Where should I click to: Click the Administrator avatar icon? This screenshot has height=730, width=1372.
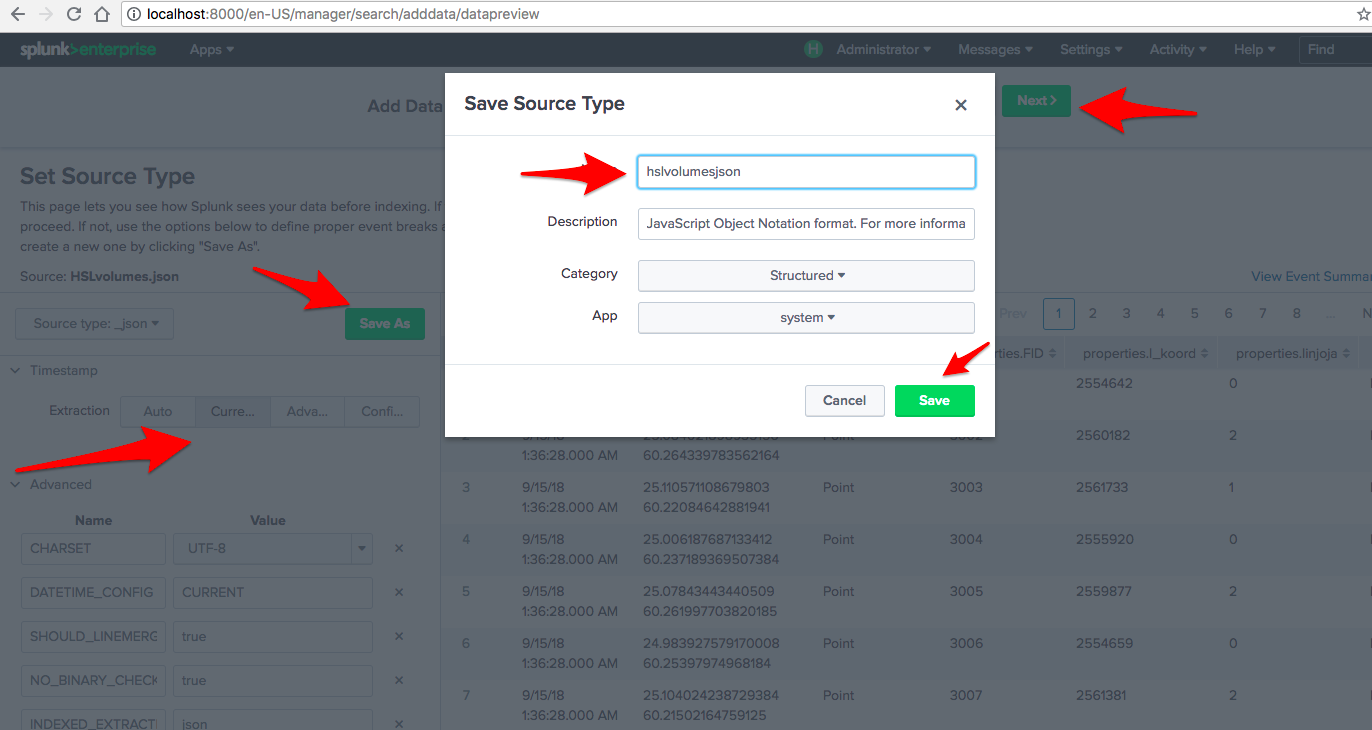(x=812, y=49)
